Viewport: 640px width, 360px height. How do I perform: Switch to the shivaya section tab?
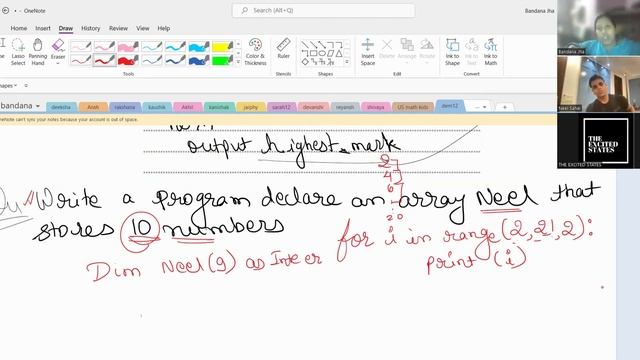click(x=376, y=107)
